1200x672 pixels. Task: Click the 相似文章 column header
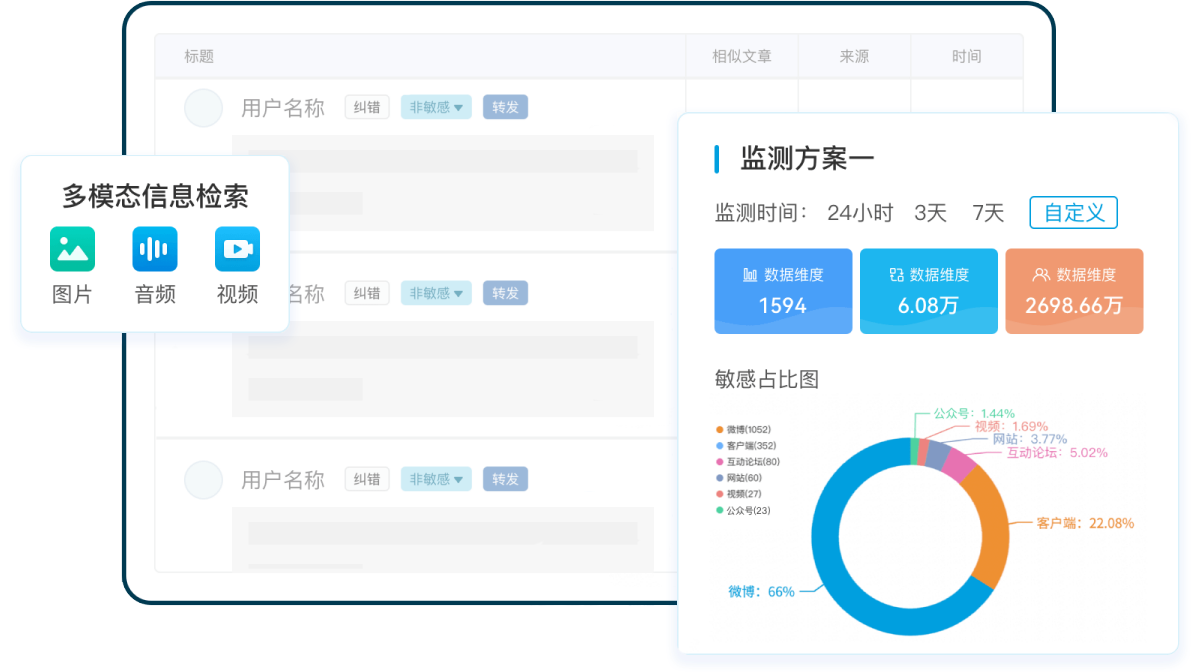click(741, 57)
